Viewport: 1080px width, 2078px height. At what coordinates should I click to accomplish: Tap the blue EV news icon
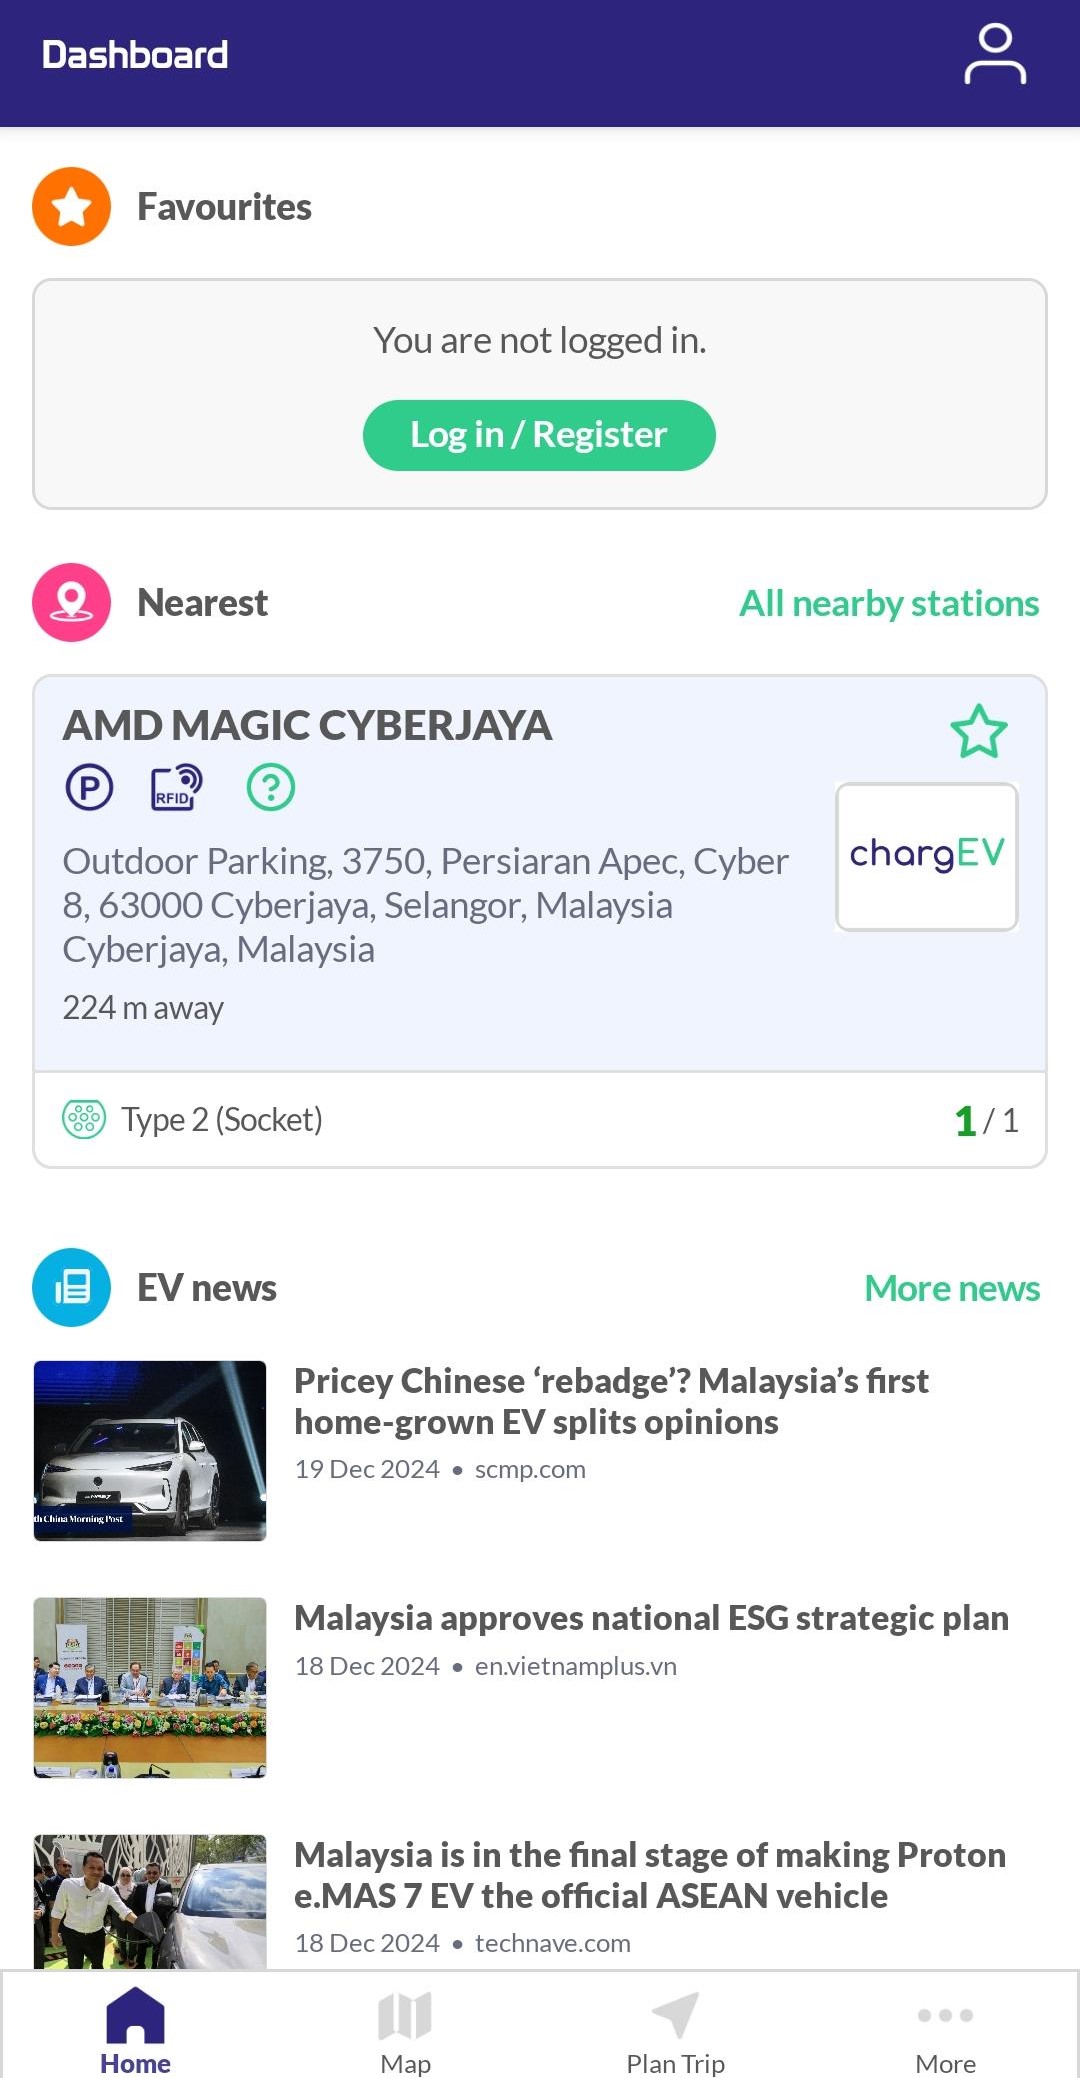point(71,1288)
